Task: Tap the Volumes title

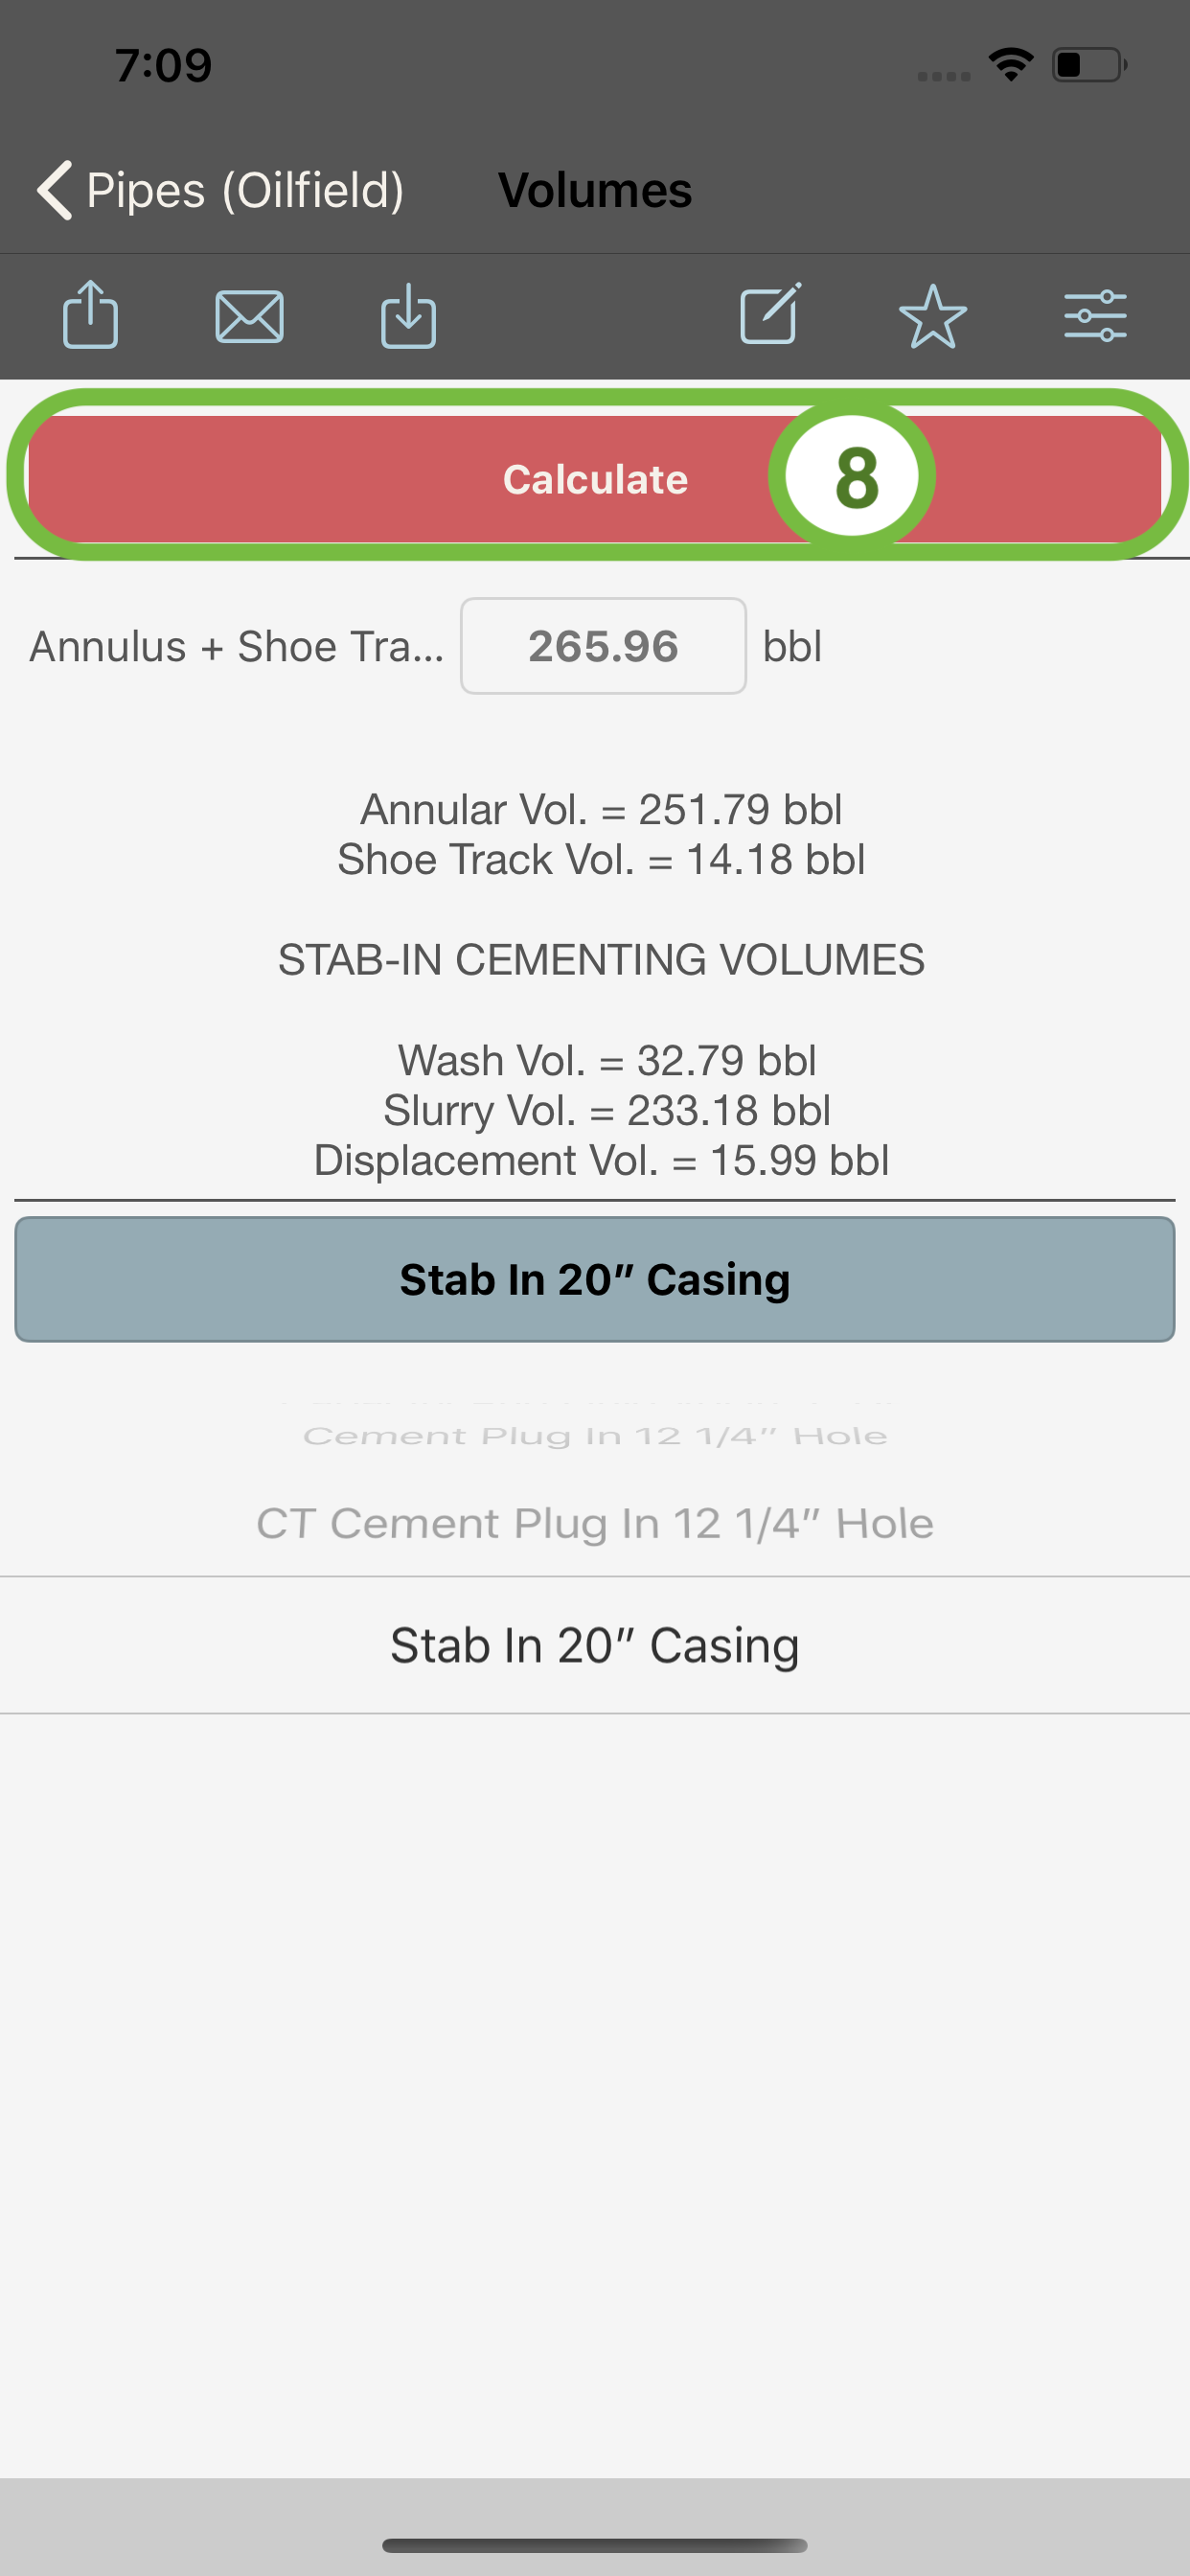Action: tap(595, 190)
